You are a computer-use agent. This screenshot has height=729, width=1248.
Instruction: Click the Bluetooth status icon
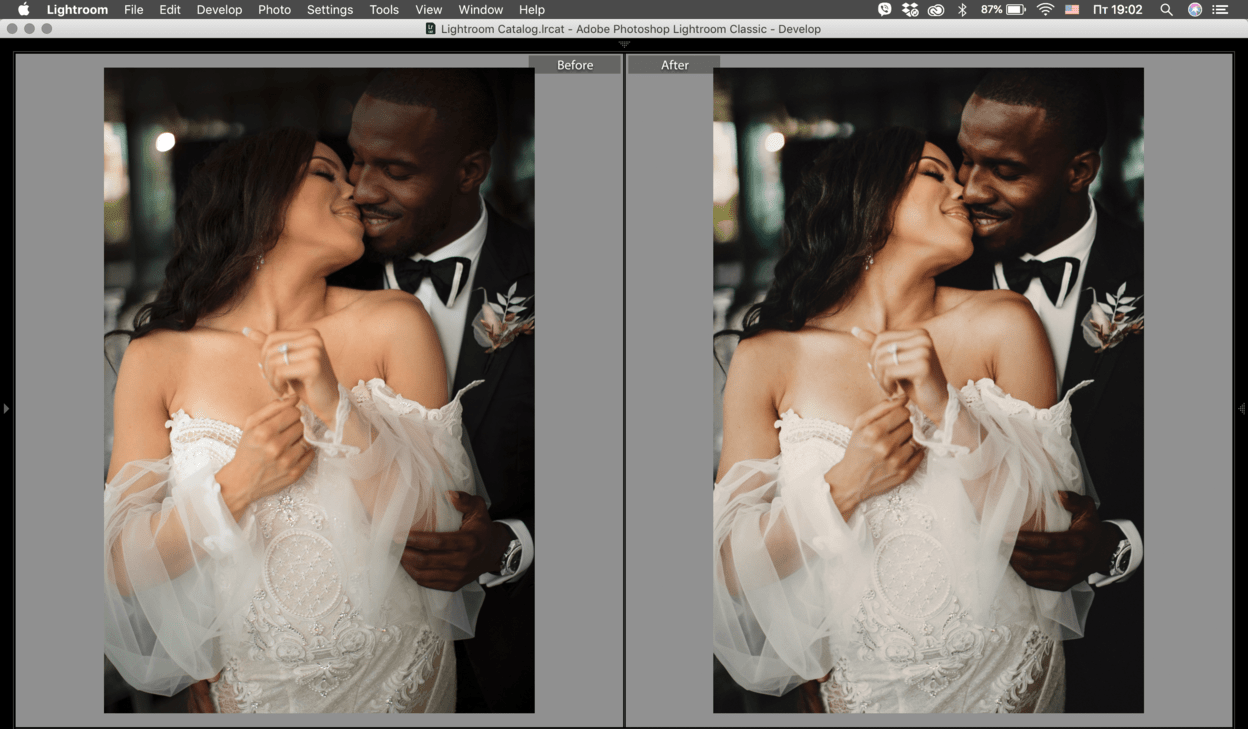pos(963,9)
